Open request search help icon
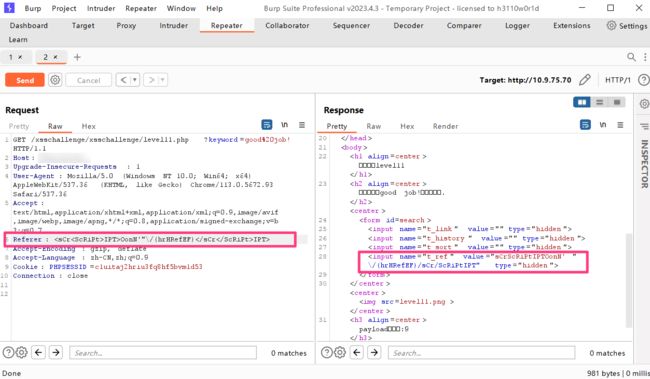Screen dimensions: 650x379 pos(8,352)
